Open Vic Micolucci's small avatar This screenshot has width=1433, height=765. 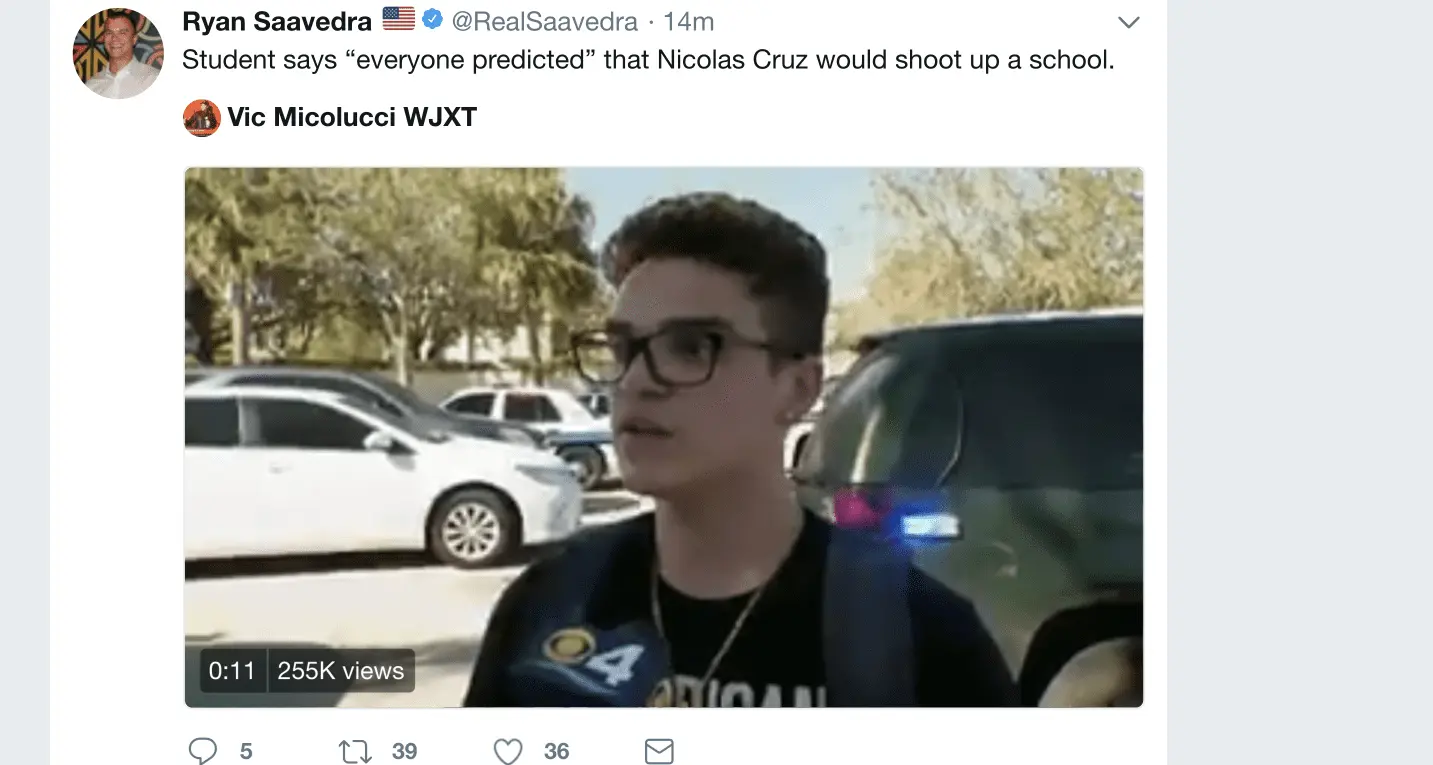202,118
